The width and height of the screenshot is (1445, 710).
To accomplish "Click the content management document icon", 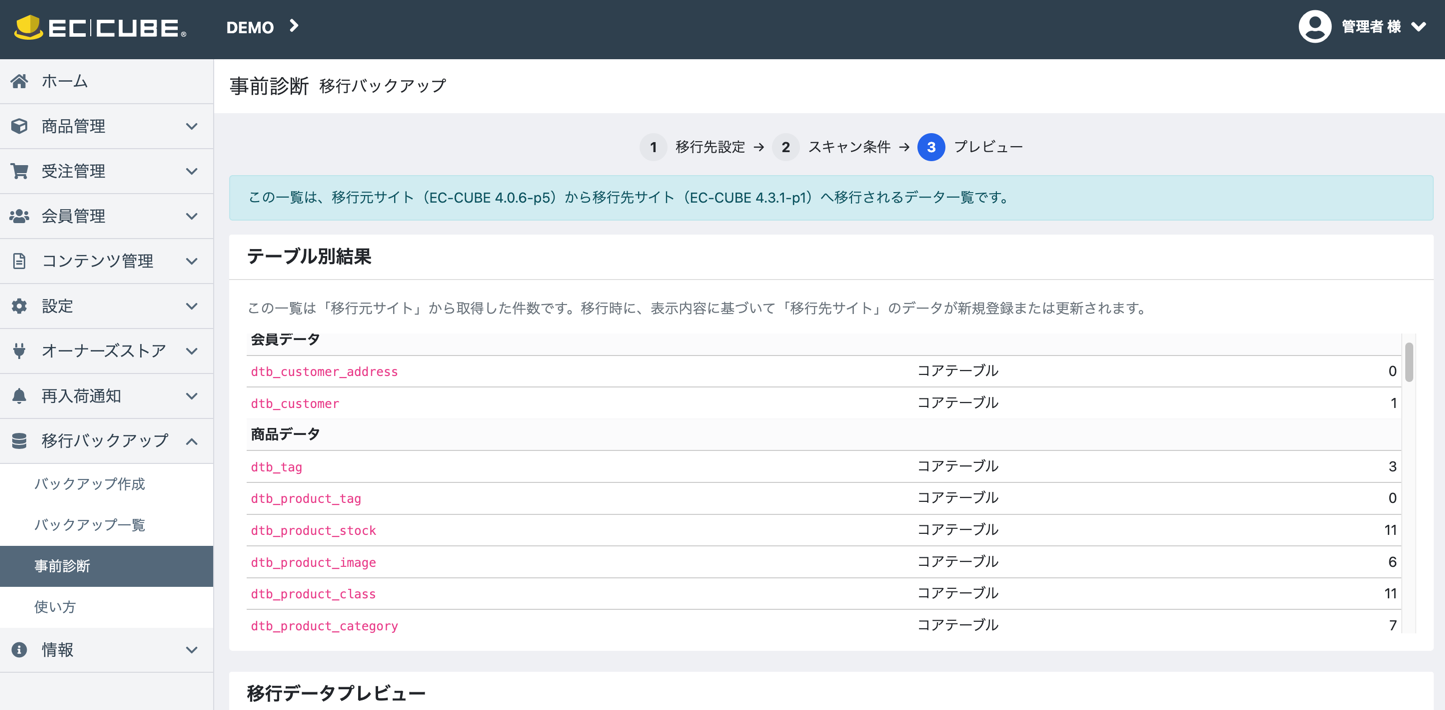I will 19,261.
